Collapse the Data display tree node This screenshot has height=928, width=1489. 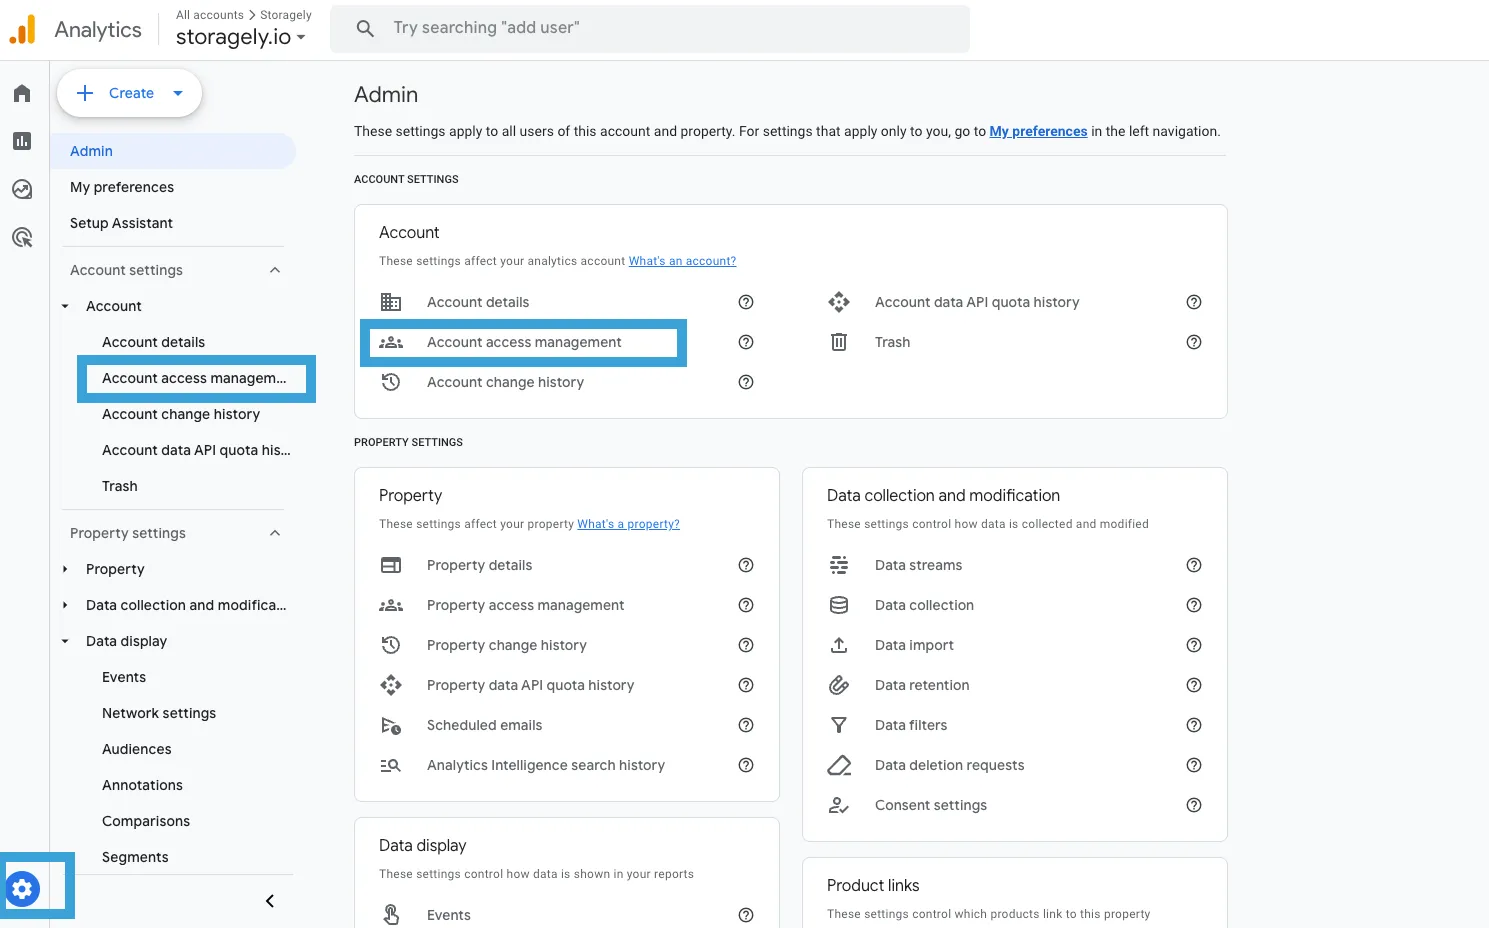coord(65,641)
